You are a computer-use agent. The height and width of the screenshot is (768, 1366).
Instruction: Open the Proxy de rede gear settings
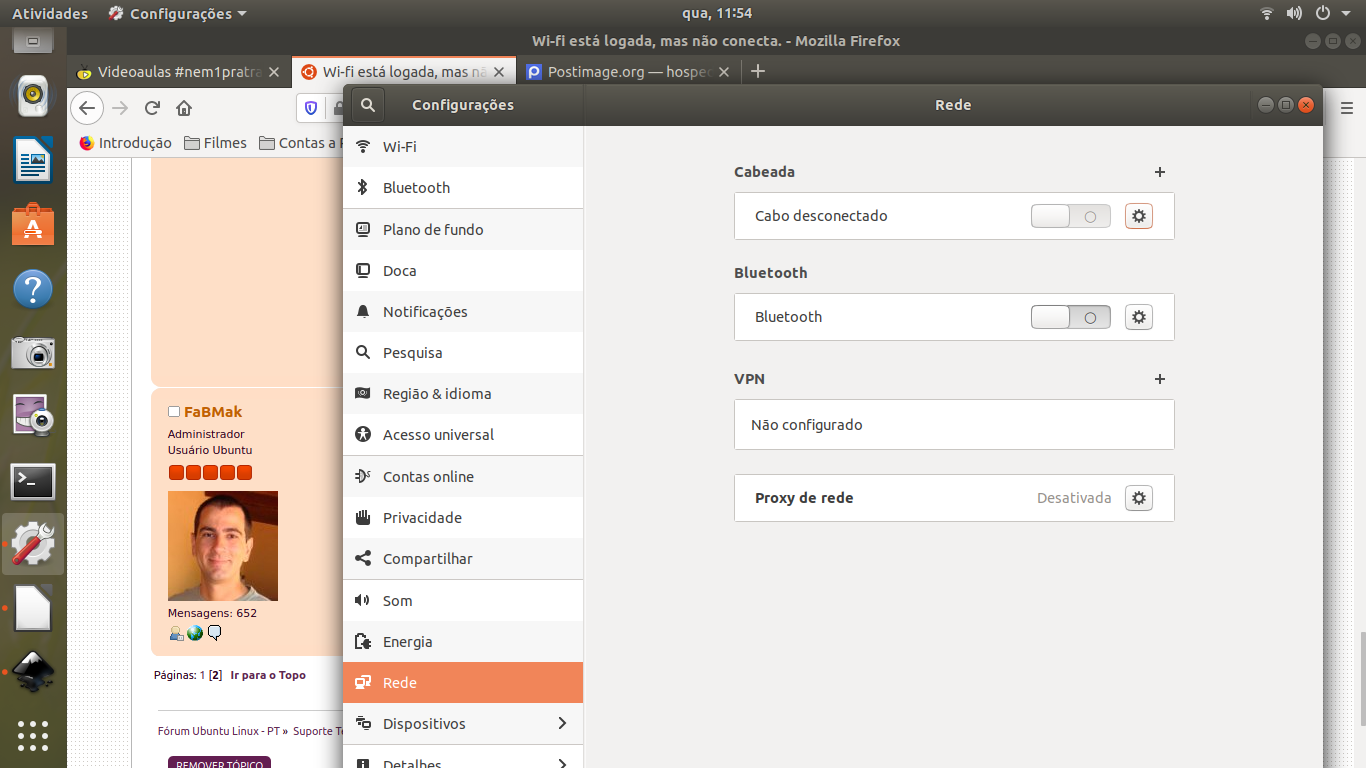[1139, 498]
